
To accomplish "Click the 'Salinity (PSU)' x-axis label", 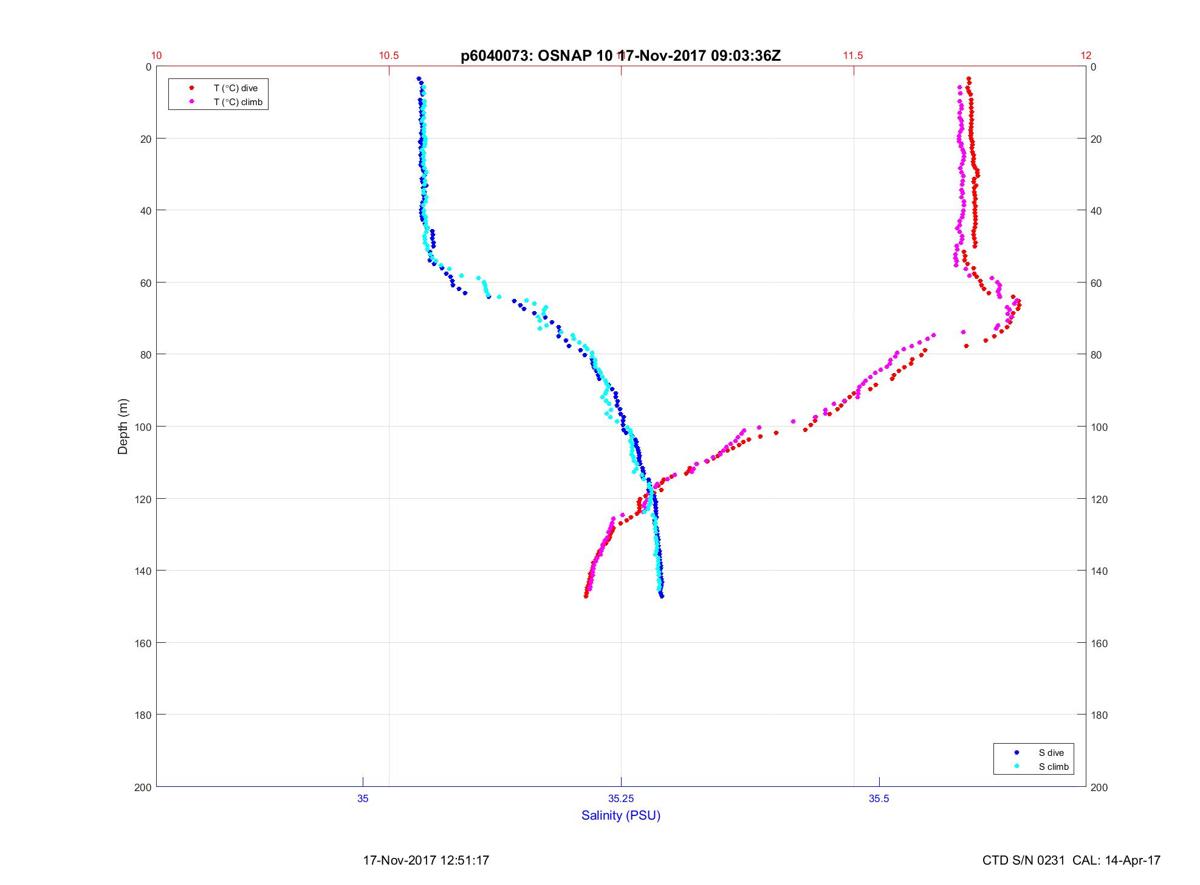I will click(x=621, y=816).
